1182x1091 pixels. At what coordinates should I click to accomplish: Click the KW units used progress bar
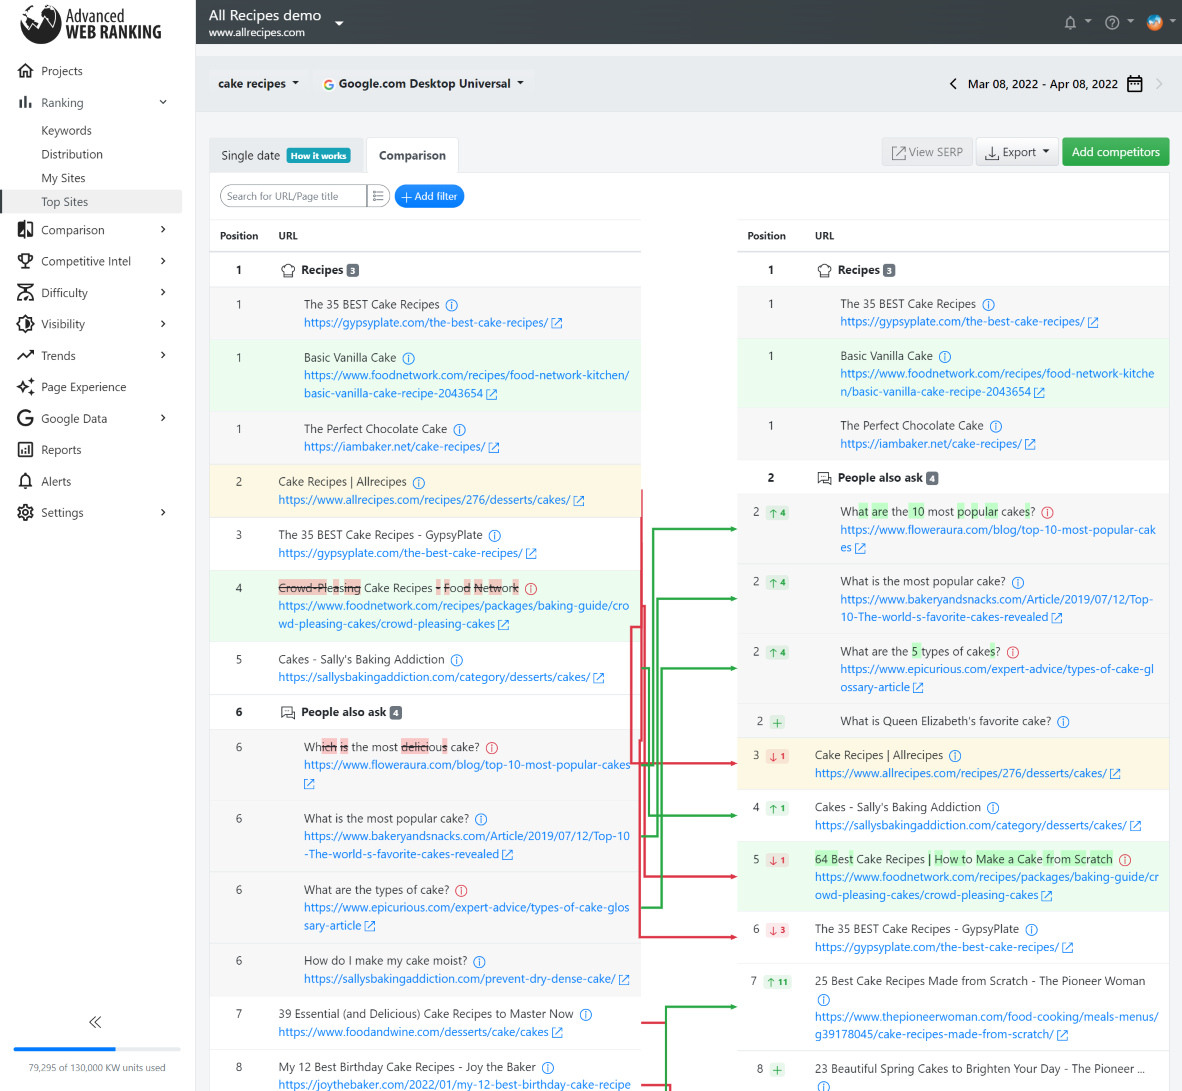tap(96, 1049)
